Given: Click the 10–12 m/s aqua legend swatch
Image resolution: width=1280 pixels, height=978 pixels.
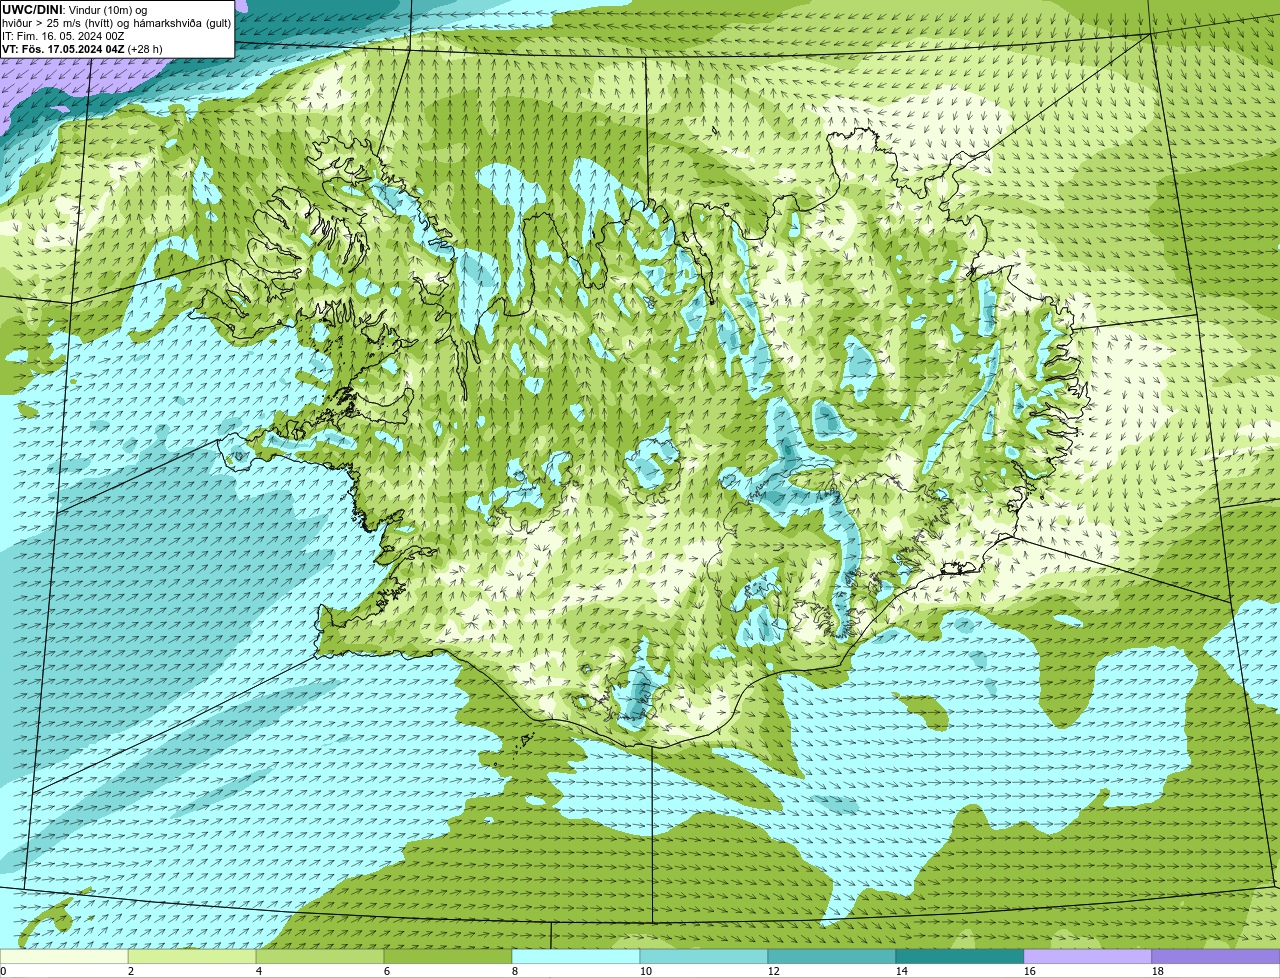Looking at the screenshot, I should tap(704, 957).
